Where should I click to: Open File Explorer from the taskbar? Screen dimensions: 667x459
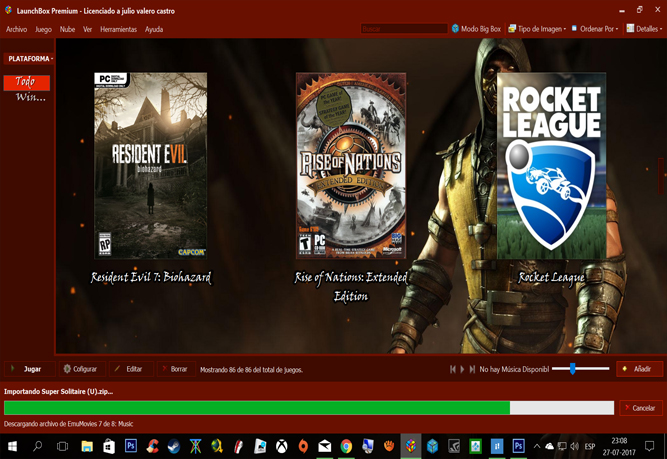click(x=87, y=446)
